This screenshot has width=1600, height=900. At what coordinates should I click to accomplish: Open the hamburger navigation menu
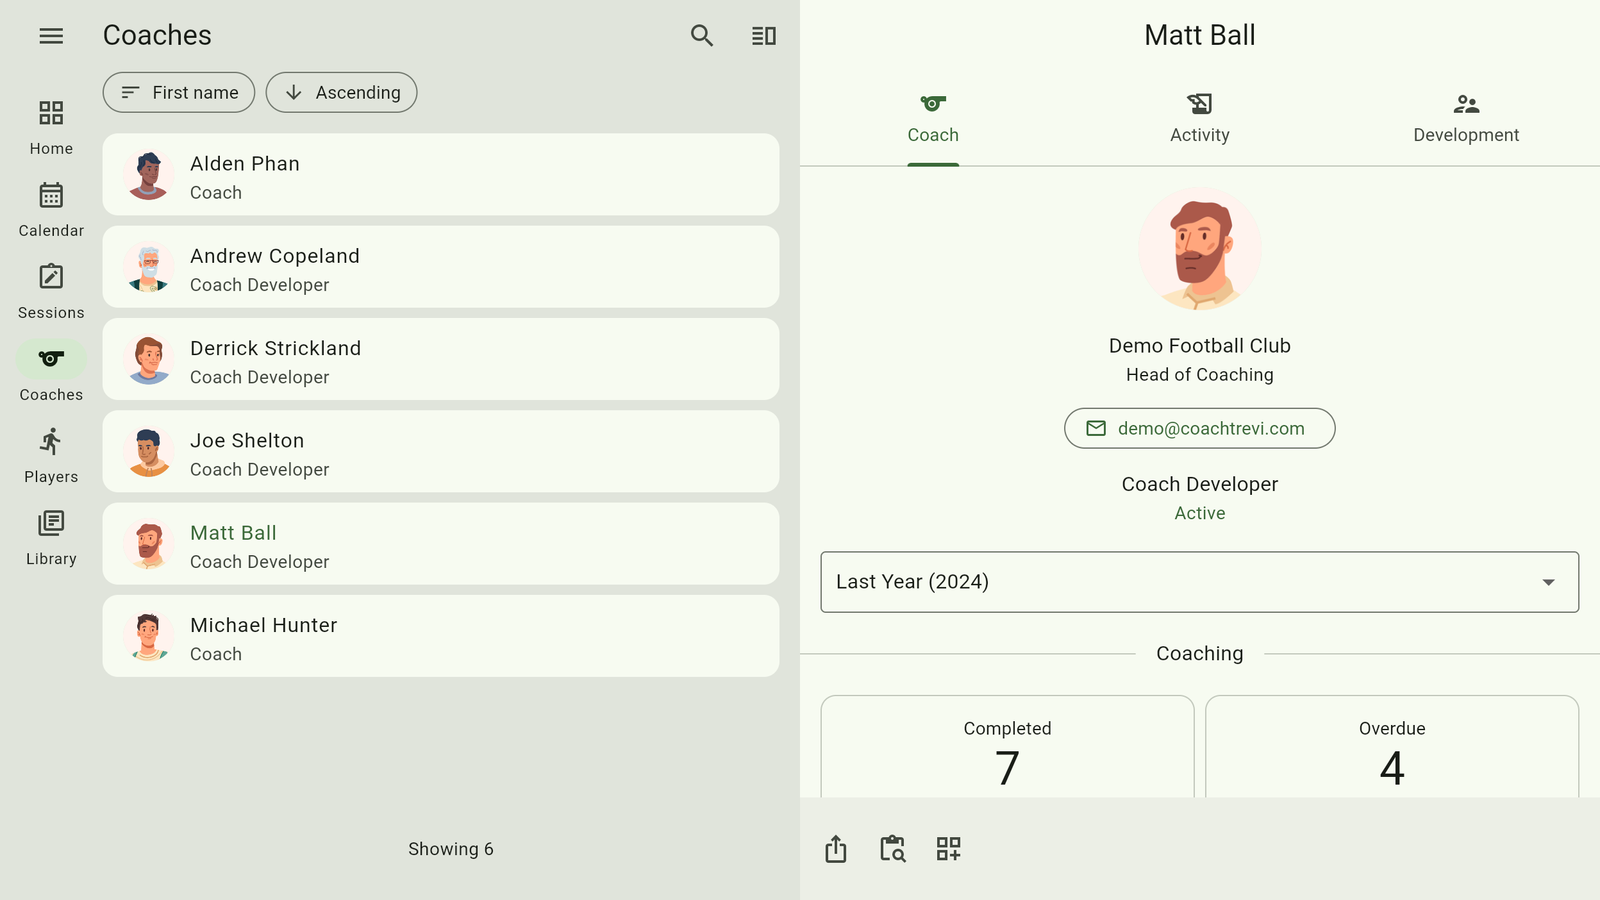click(51, 36)
